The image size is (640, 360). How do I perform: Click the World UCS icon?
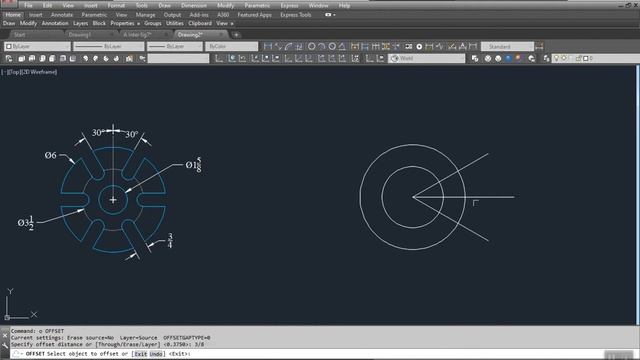pos(232,58)
